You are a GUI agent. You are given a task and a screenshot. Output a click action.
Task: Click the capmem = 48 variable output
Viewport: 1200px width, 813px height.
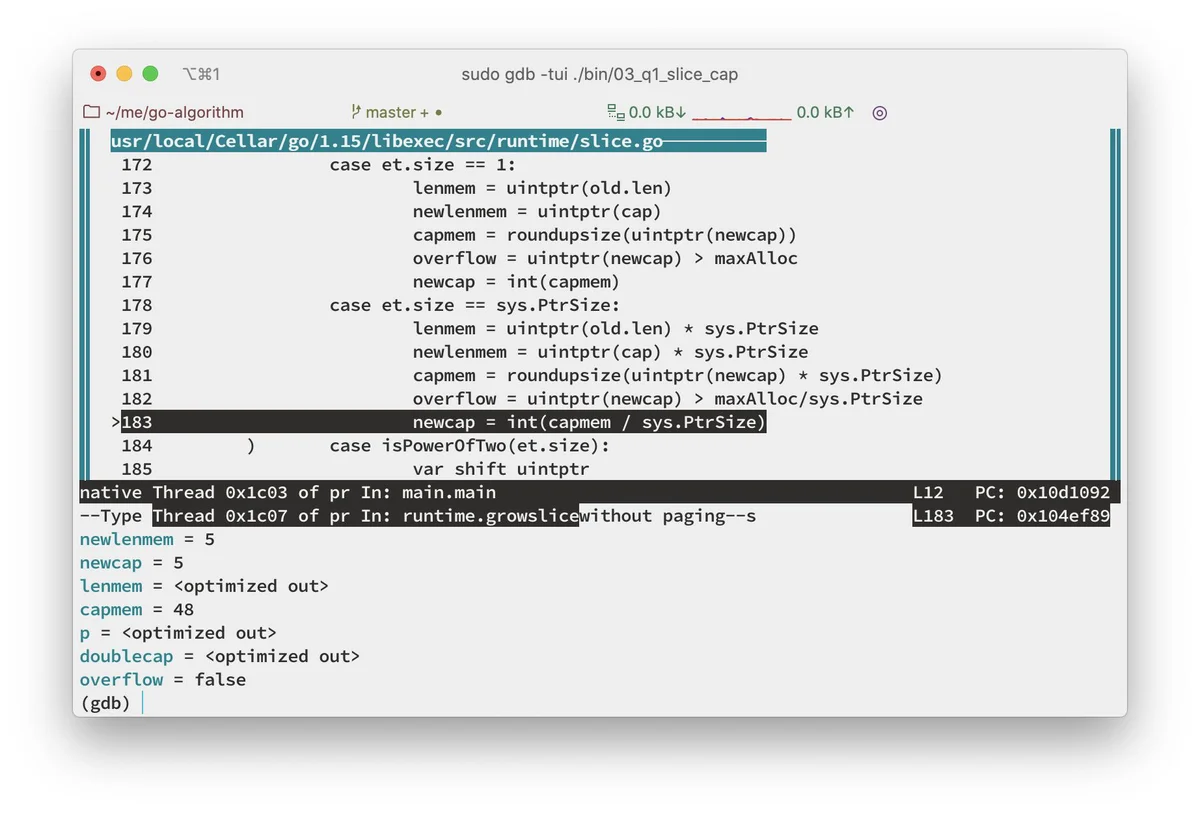[x=137, y=609]
